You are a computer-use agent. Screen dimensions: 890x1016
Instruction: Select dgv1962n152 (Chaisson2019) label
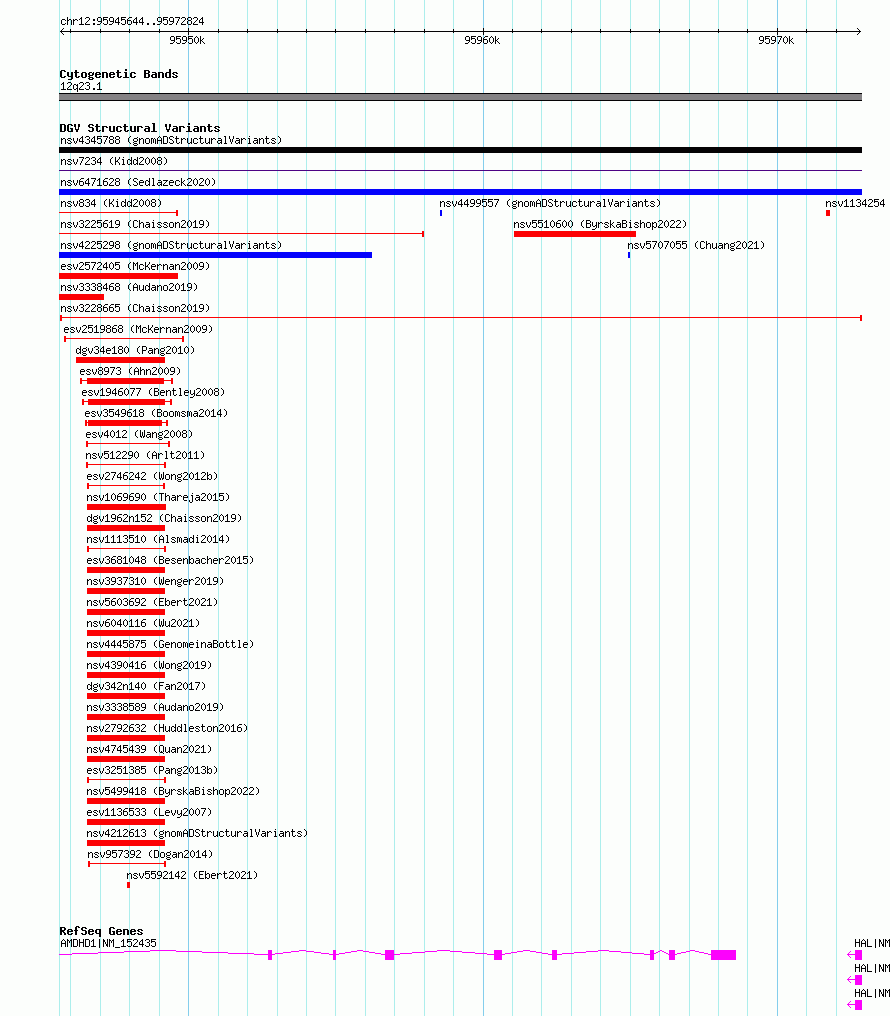point(164,518)
